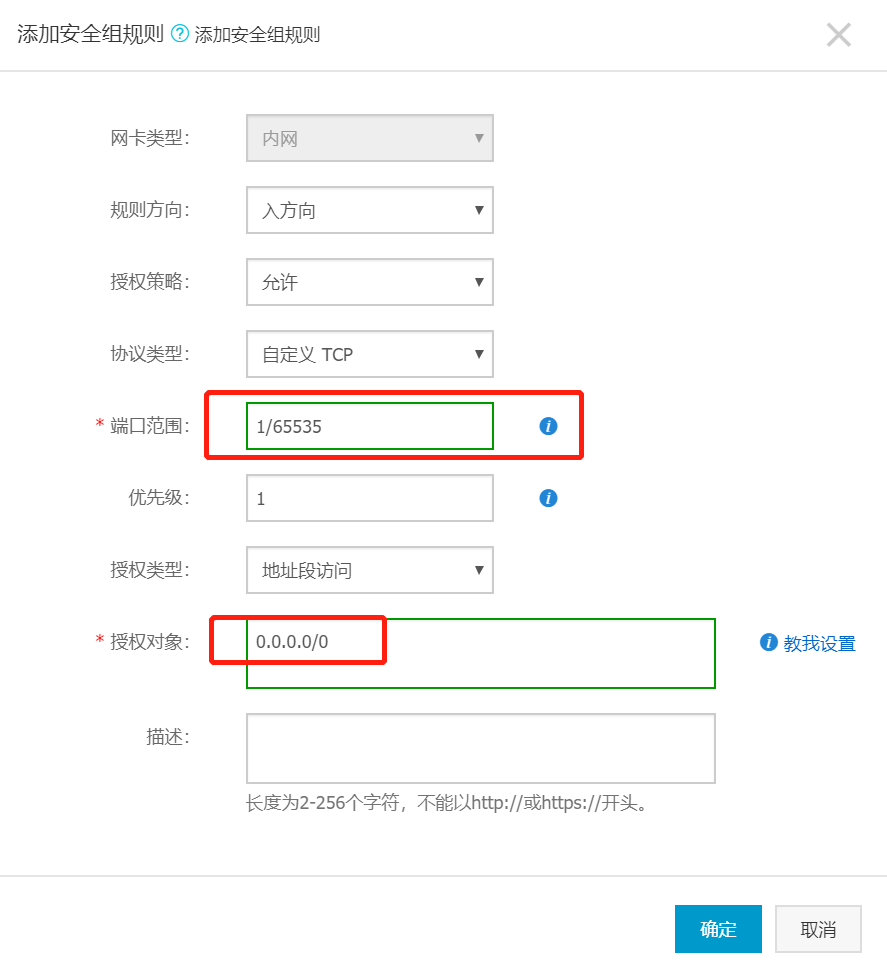Screen dimensions: 887x971
Task: Open the 授权类型 dropdown showing 地址段访问
Action: [370, 570]
